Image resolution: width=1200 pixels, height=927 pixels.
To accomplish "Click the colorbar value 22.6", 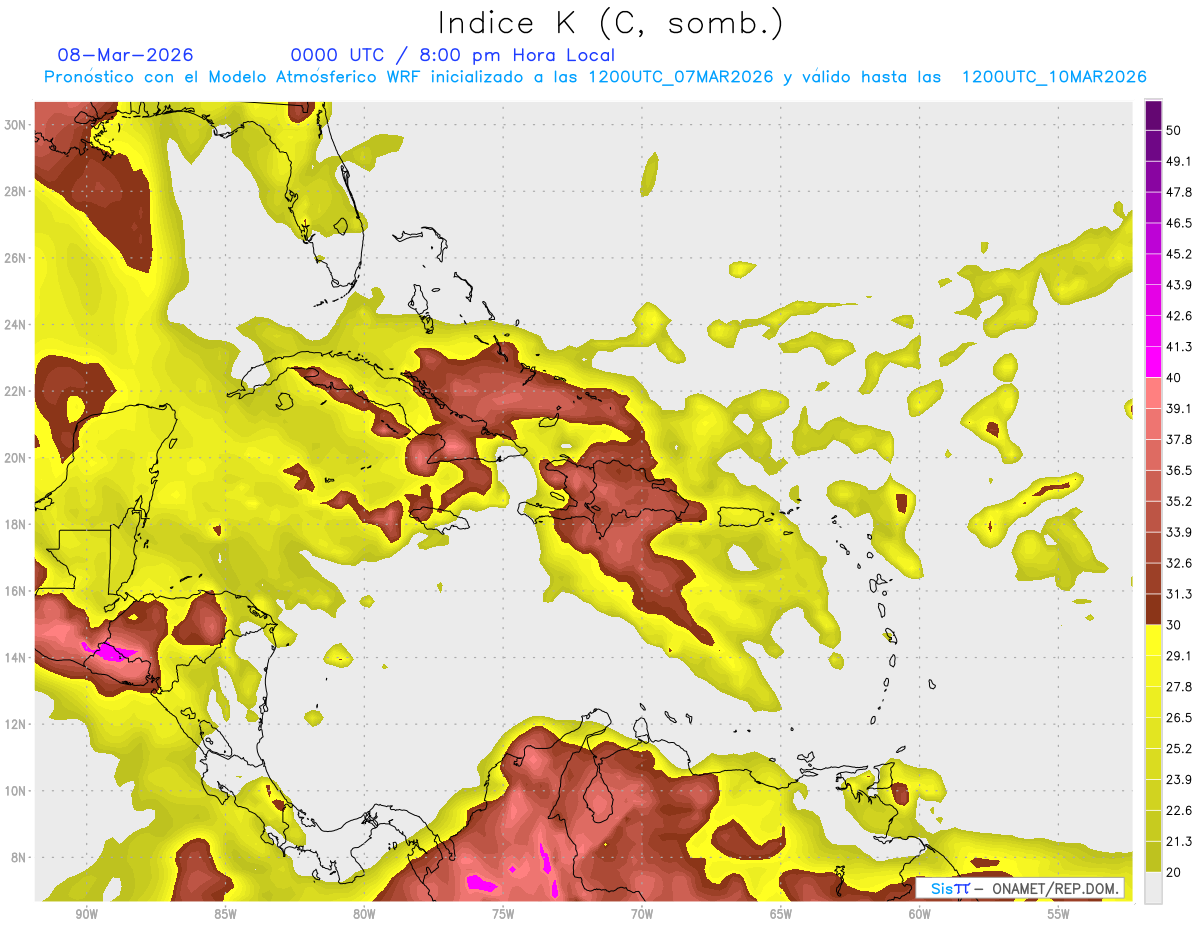I will (1179, 811).
